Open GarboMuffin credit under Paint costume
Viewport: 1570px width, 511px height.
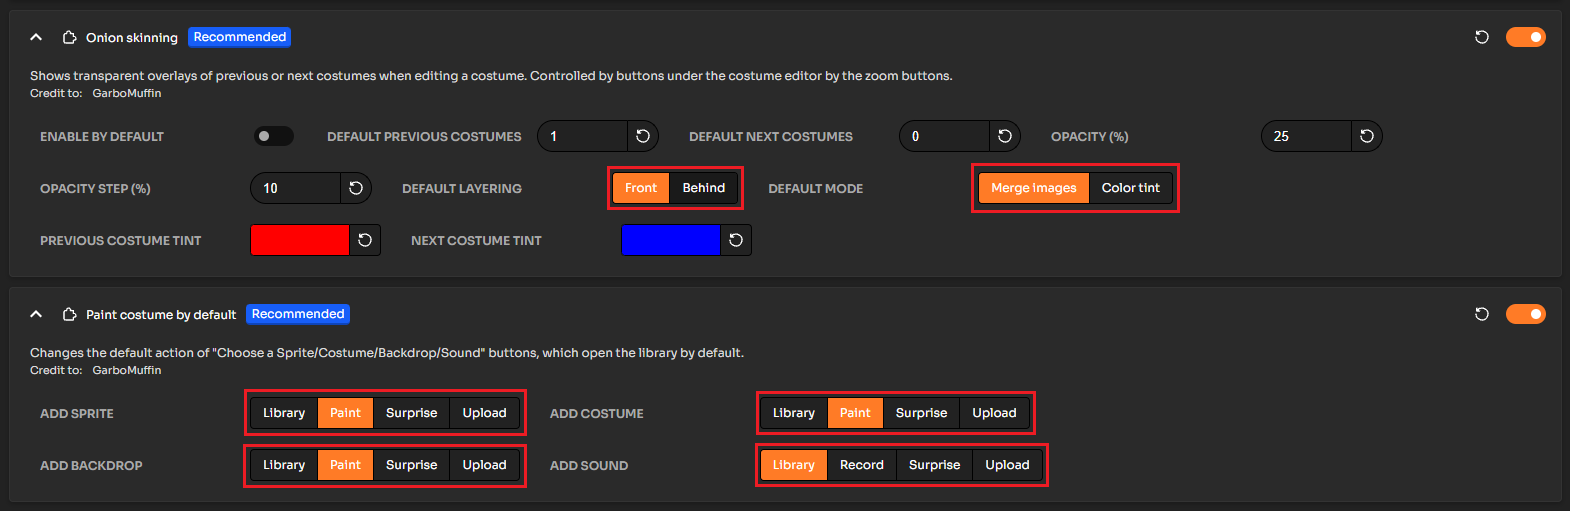pyautogui.click(x=127, y=370)
